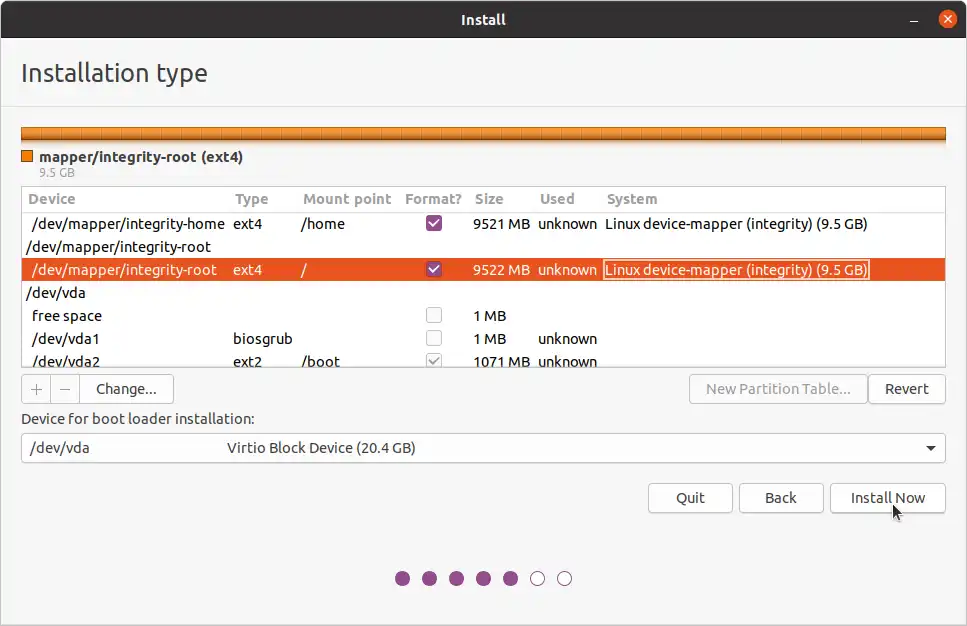Viewport: 967px width, 626px height.
Task: Toggle Format checkbox for /dev/vda2
Action: (x=434, y=360)
